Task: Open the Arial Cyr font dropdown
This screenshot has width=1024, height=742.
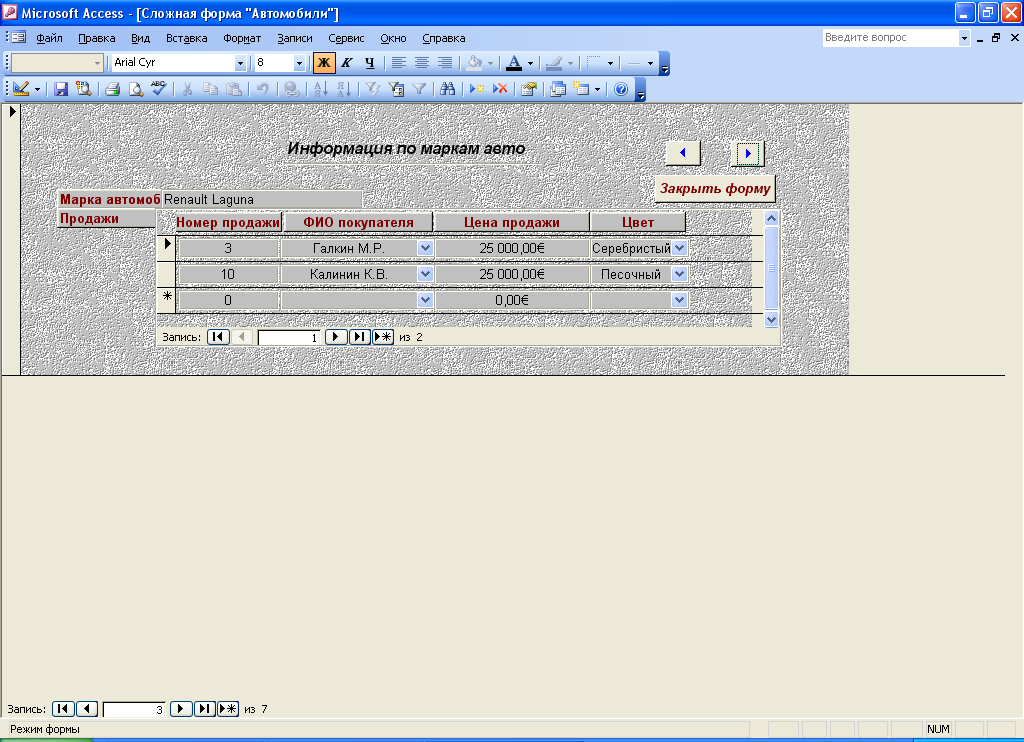Action: [240, 63]
